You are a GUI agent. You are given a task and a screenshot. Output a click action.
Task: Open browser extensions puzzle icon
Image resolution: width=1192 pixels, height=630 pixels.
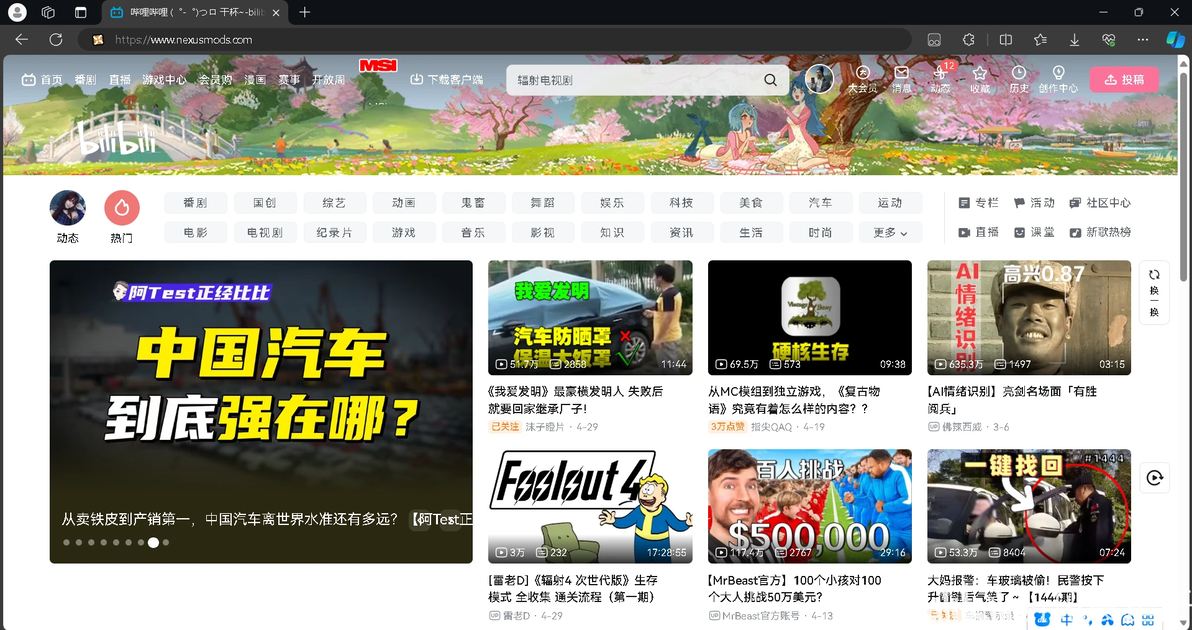968,40
